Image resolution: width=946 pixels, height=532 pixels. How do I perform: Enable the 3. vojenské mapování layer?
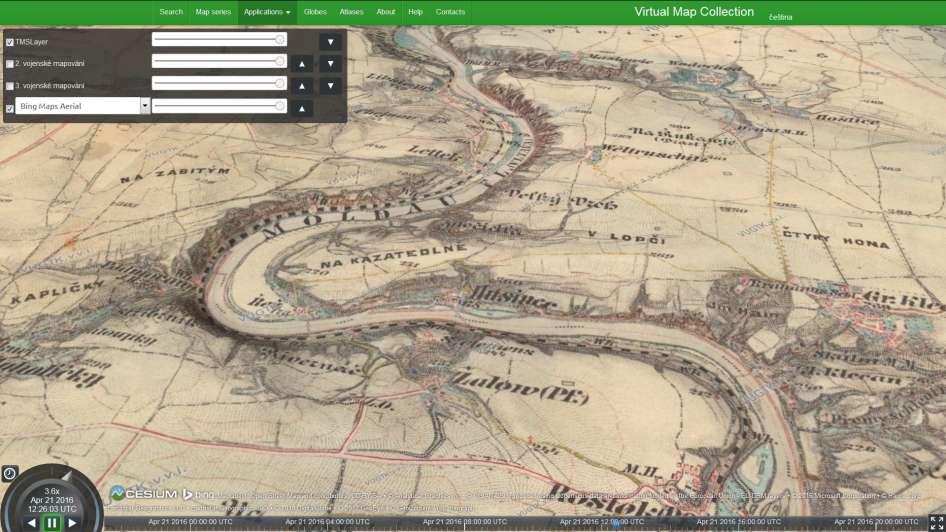[10, 86]
